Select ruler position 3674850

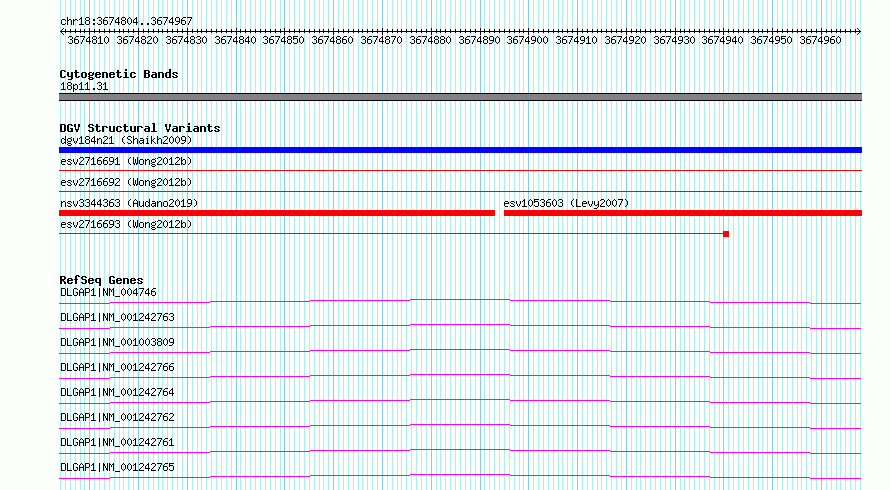click(x=283, y=40)
